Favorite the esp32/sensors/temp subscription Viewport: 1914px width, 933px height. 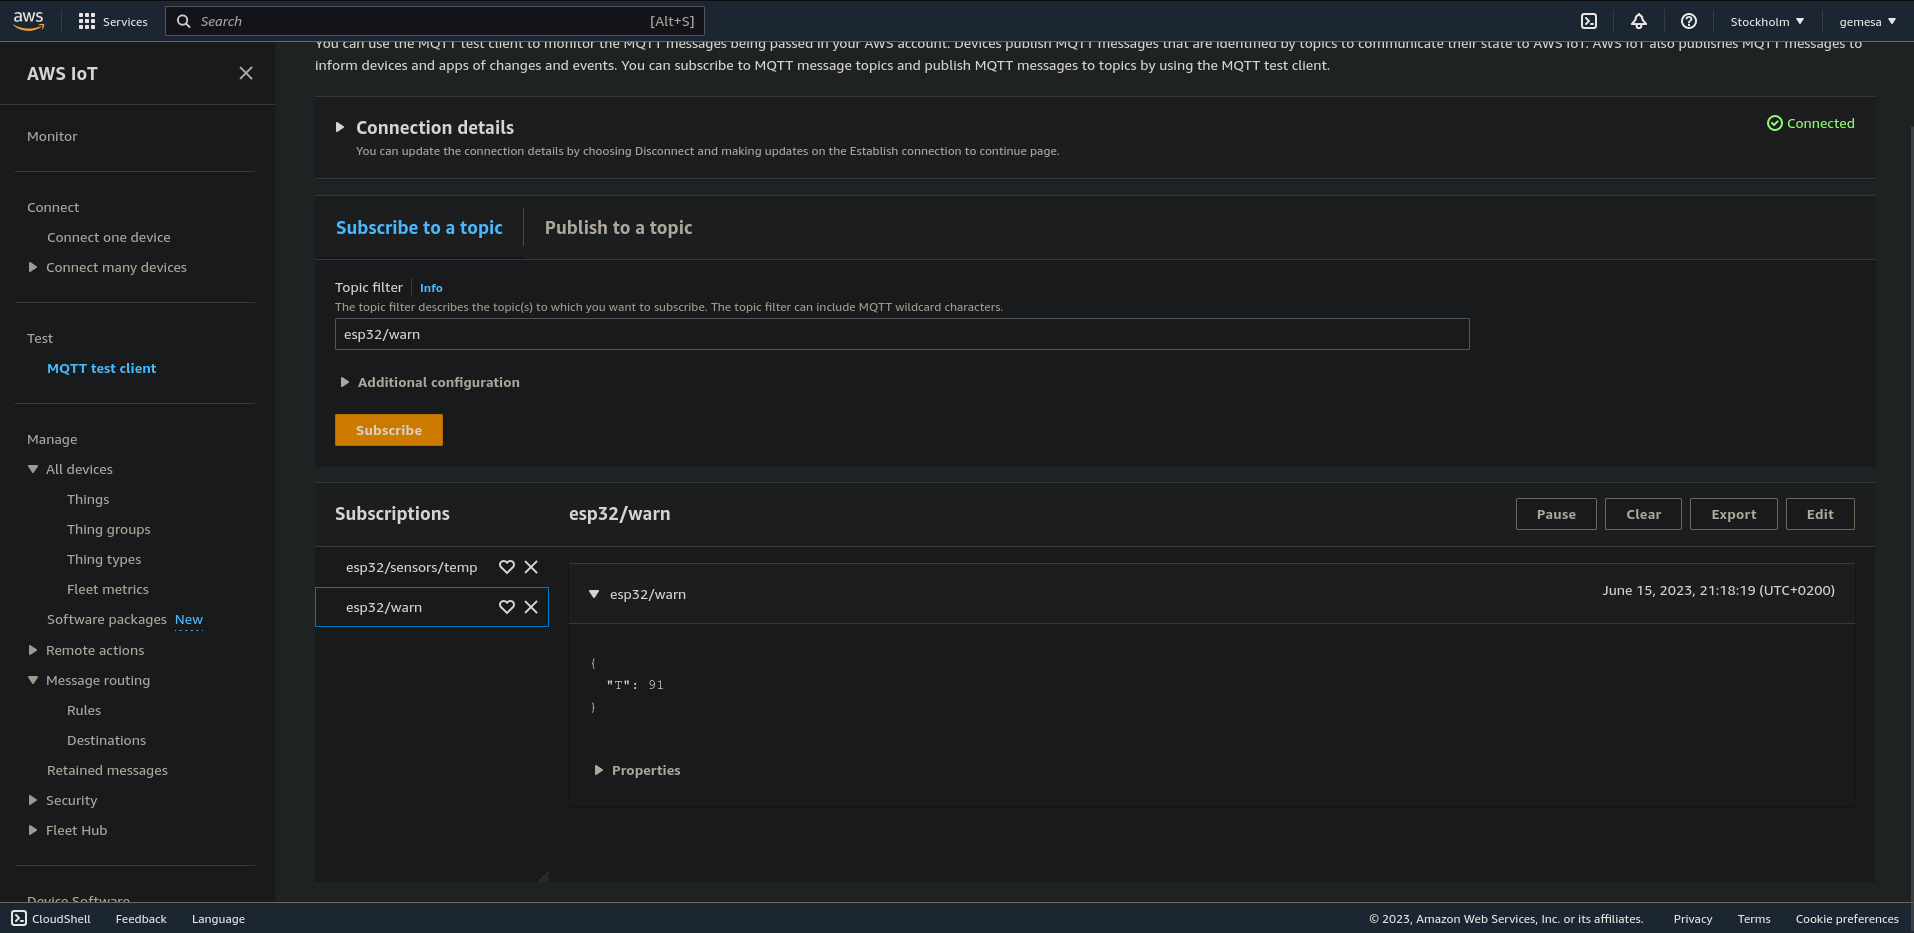(507, 567)
